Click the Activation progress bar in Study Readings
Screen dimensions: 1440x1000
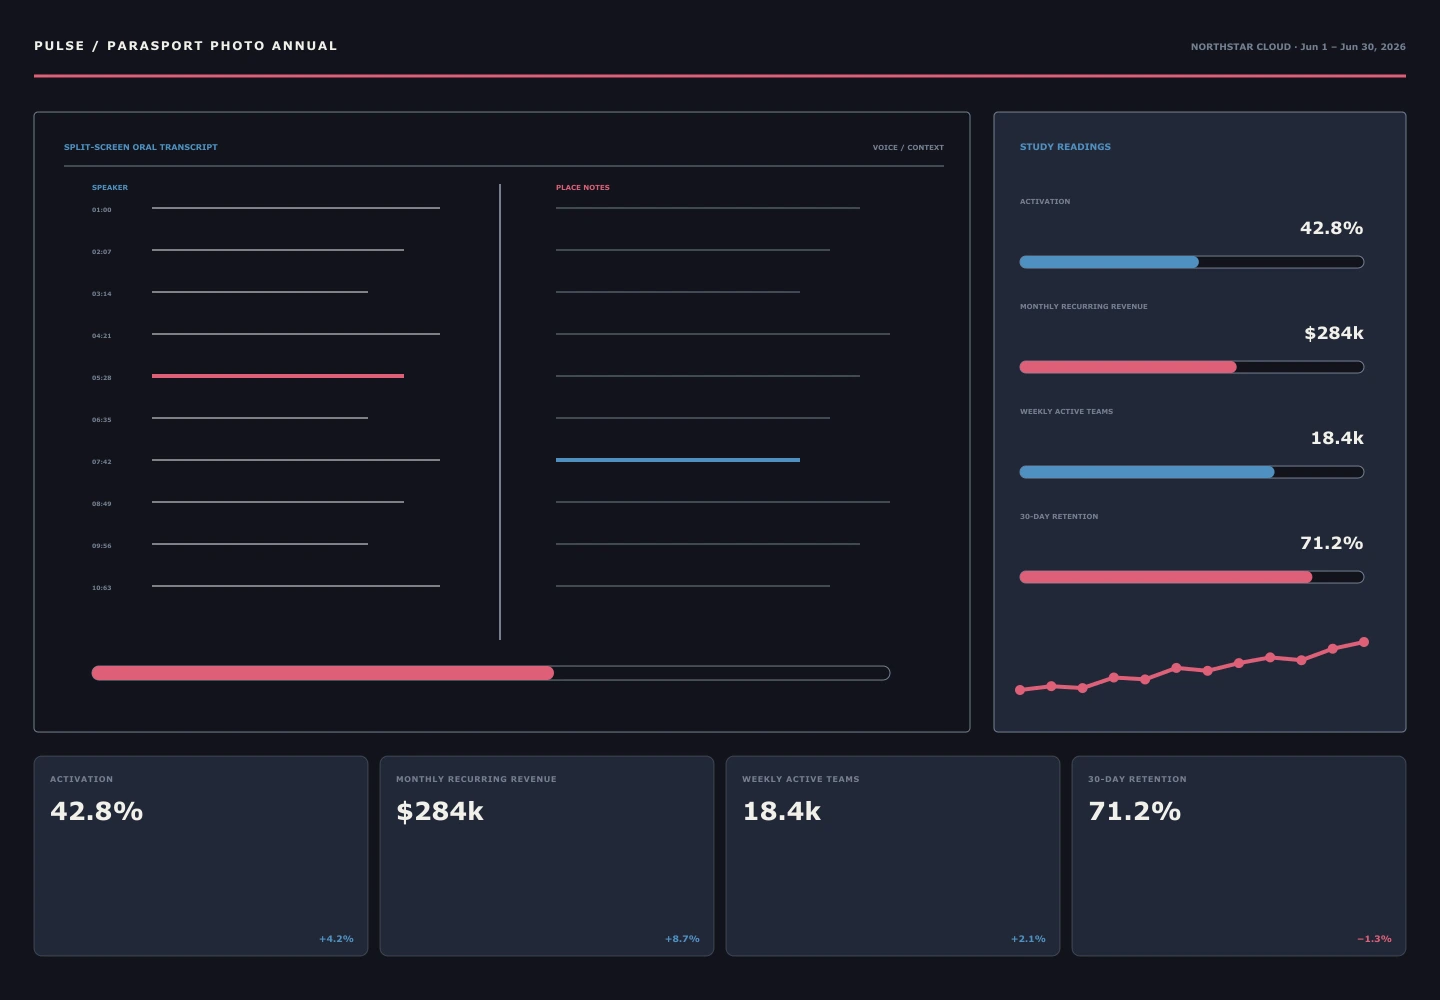click(1192, 262)
